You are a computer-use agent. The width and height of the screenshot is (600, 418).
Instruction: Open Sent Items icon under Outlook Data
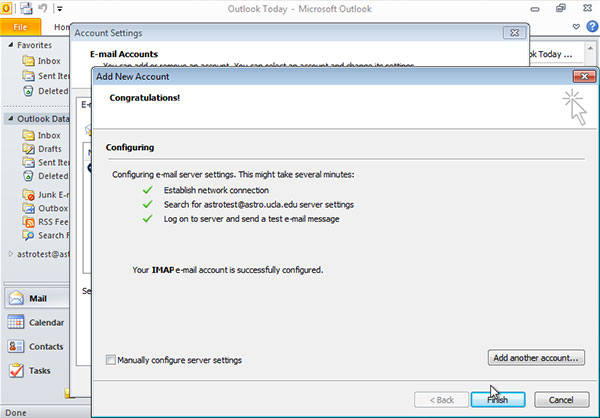(x=28, y=162)
